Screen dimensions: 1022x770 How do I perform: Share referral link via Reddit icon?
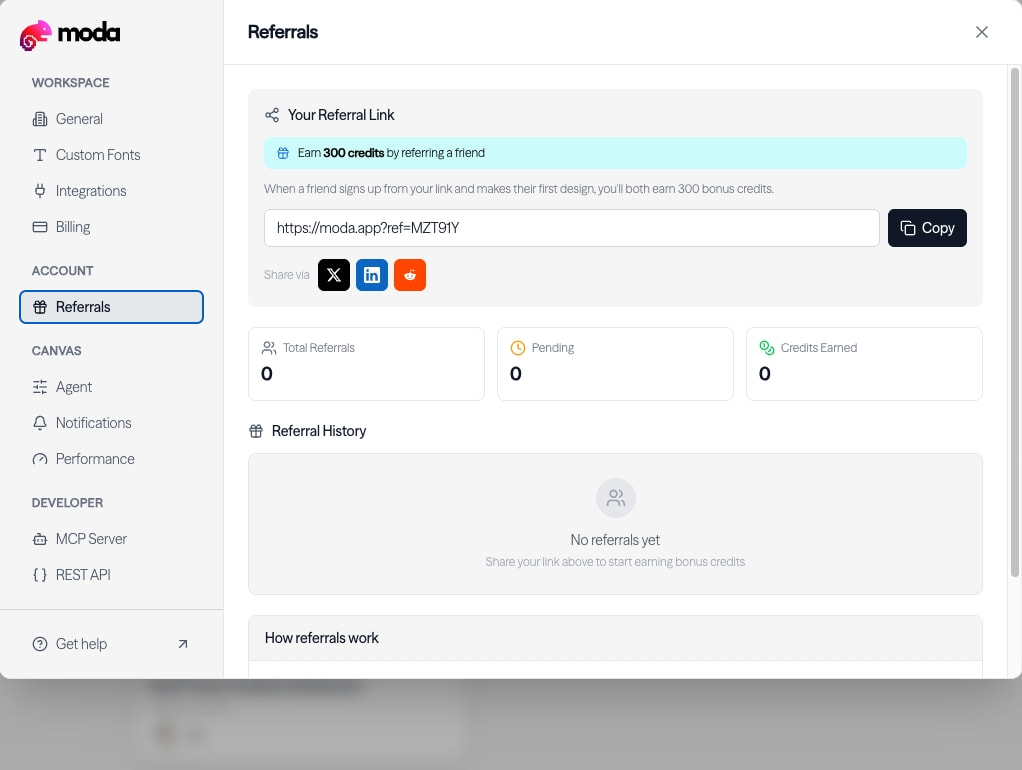(410, 274)
